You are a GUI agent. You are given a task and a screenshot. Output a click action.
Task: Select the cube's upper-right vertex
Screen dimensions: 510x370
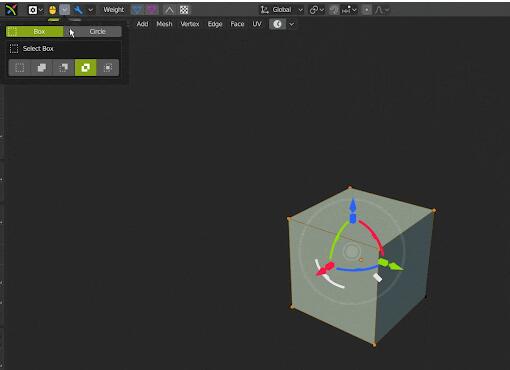pos(434,210)
